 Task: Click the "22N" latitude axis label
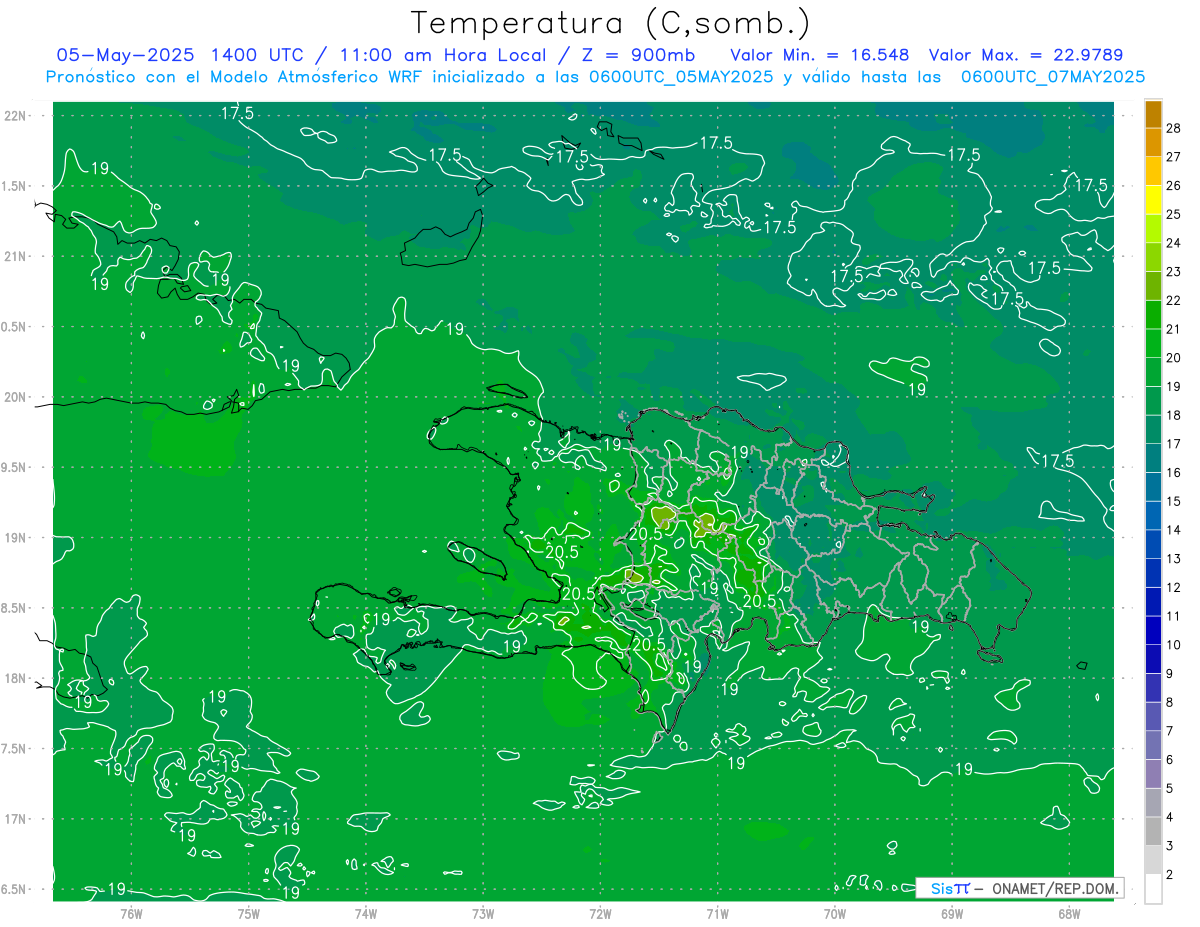pos(15,115)
